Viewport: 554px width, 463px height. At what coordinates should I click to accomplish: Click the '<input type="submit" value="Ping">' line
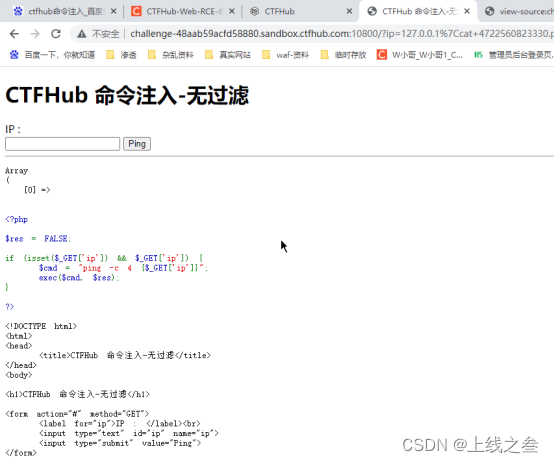pos(120,443)
